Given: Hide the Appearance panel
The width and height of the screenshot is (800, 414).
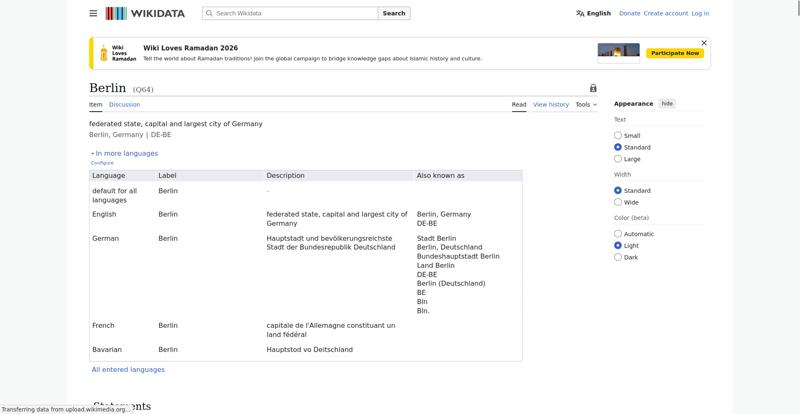Looking at the screenshot, I should pos(667,104).
